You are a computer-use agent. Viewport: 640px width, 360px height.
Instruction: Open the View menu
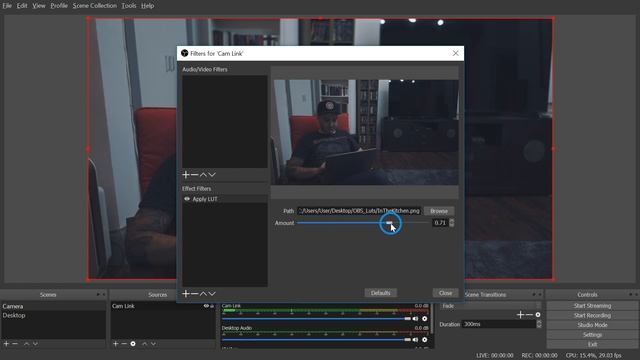point(39,6)
